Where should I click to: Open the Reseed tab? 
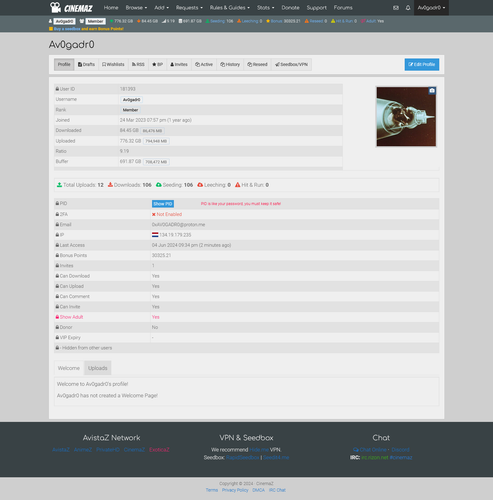coord(257,64)
